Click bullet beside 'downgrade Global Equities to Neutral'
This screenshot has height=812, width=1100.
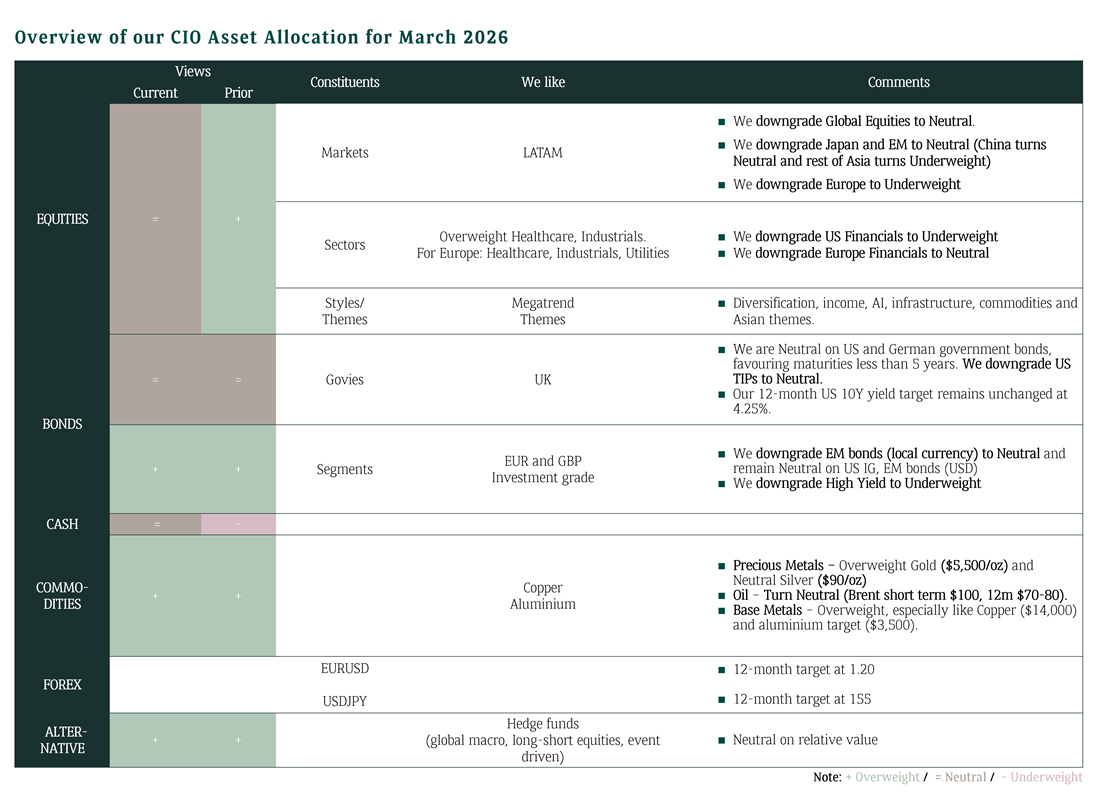point(721,122)
